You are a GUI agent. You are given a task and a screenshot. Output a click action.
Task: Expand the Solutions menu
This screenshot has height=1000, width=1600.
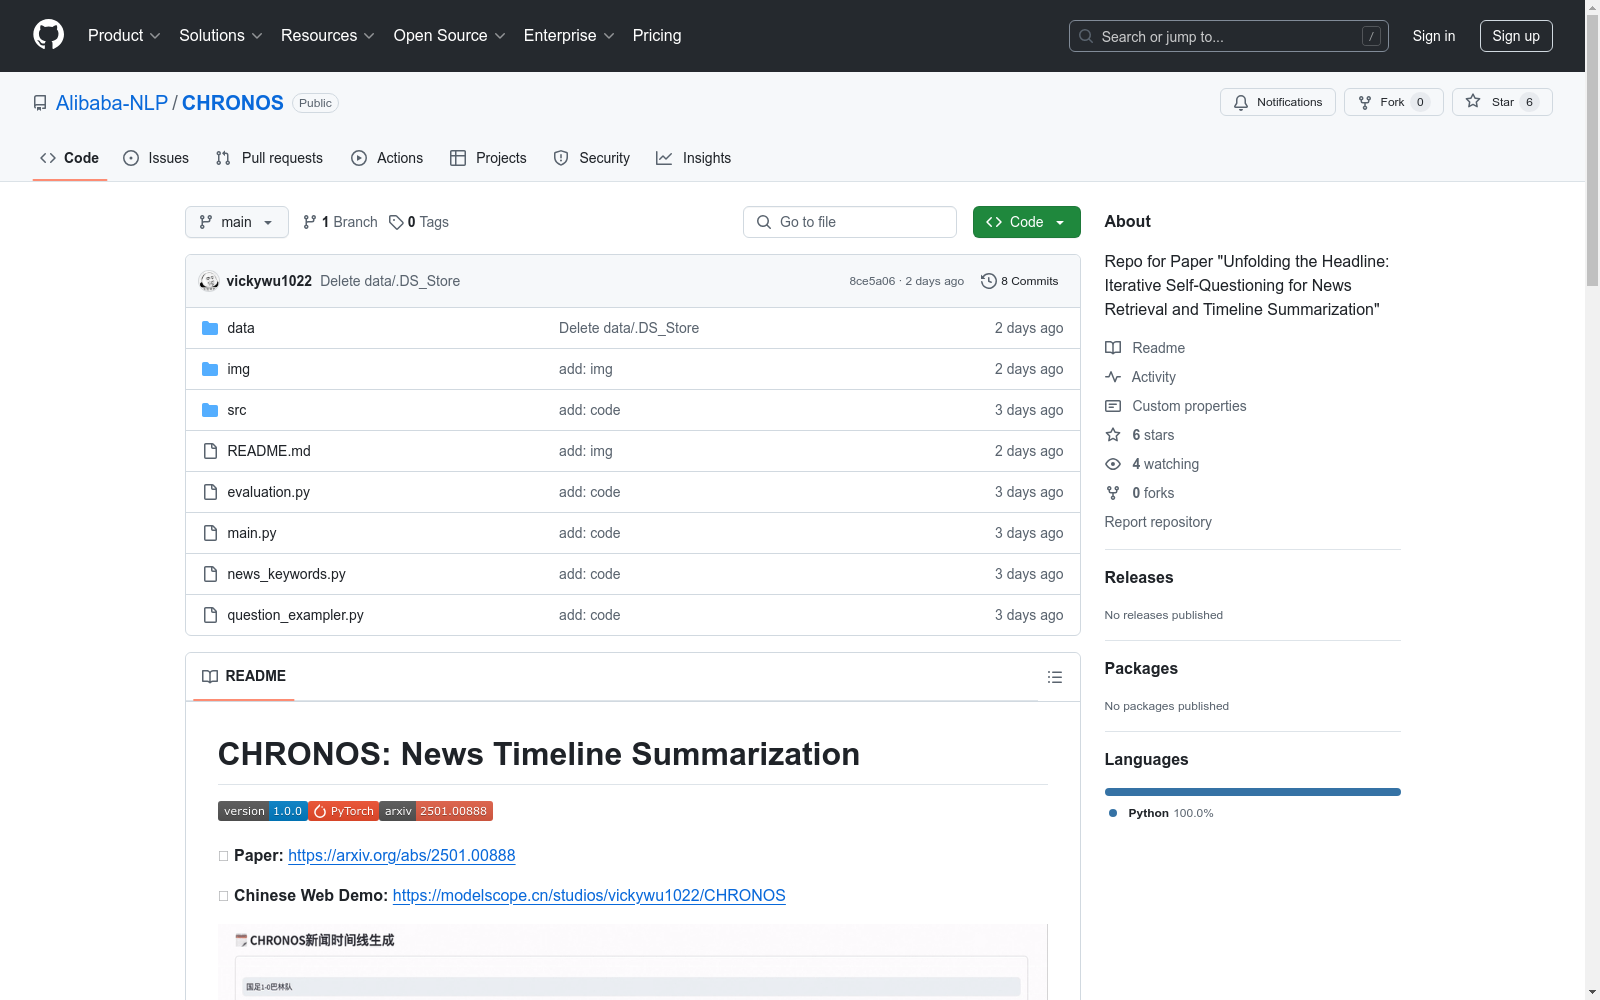(221, 36)
